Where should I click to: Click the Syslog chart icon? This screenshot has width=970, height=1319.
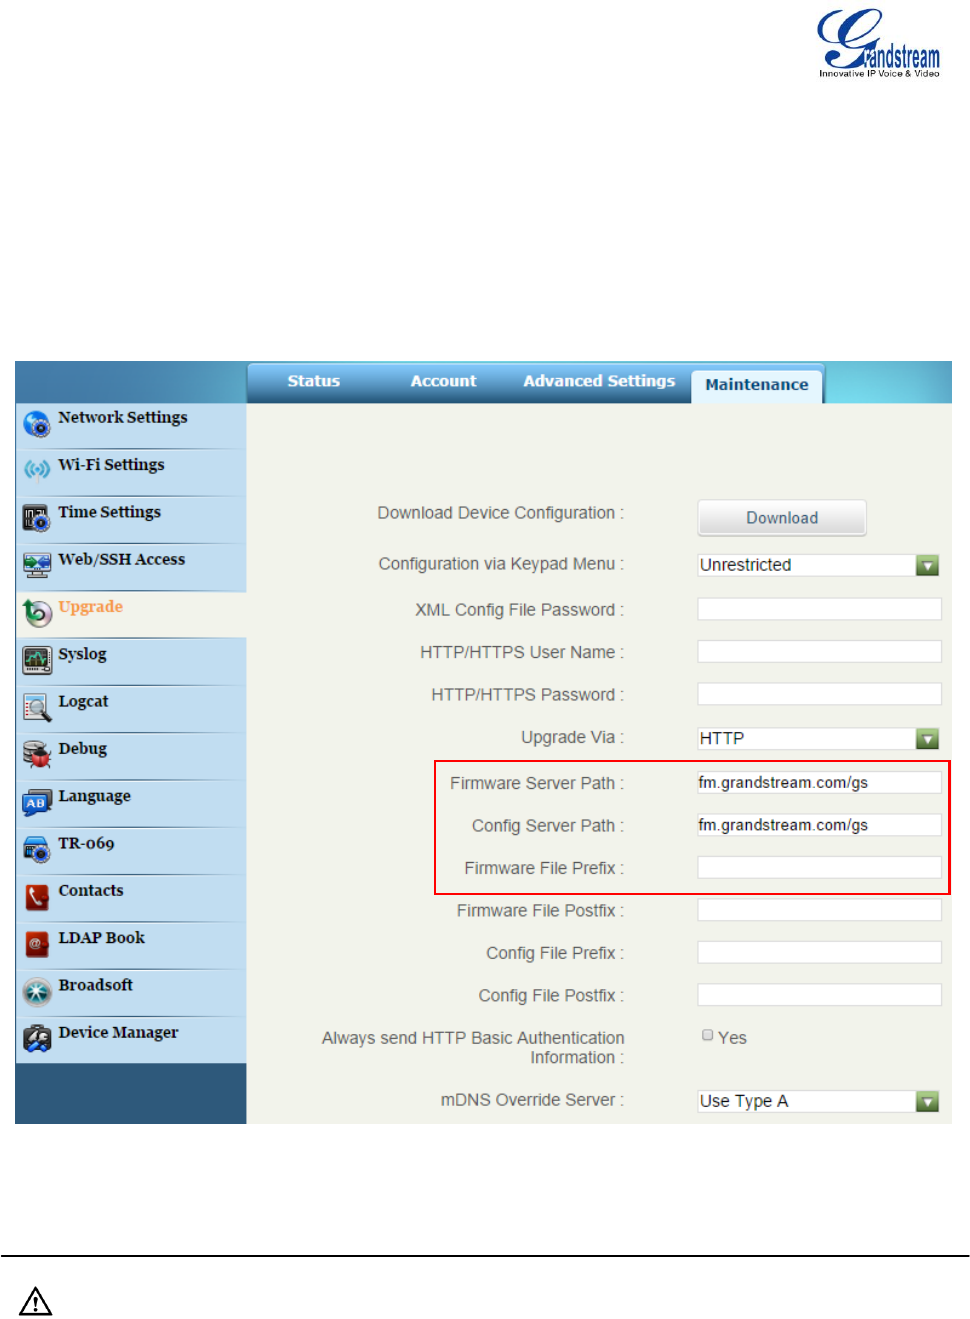37,660
